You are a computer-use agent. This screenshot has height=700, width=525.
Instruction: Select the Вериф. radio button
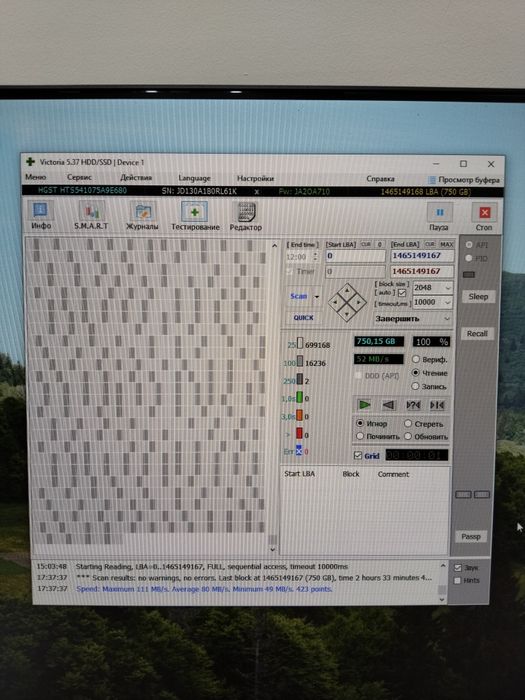tap(416, 359)
